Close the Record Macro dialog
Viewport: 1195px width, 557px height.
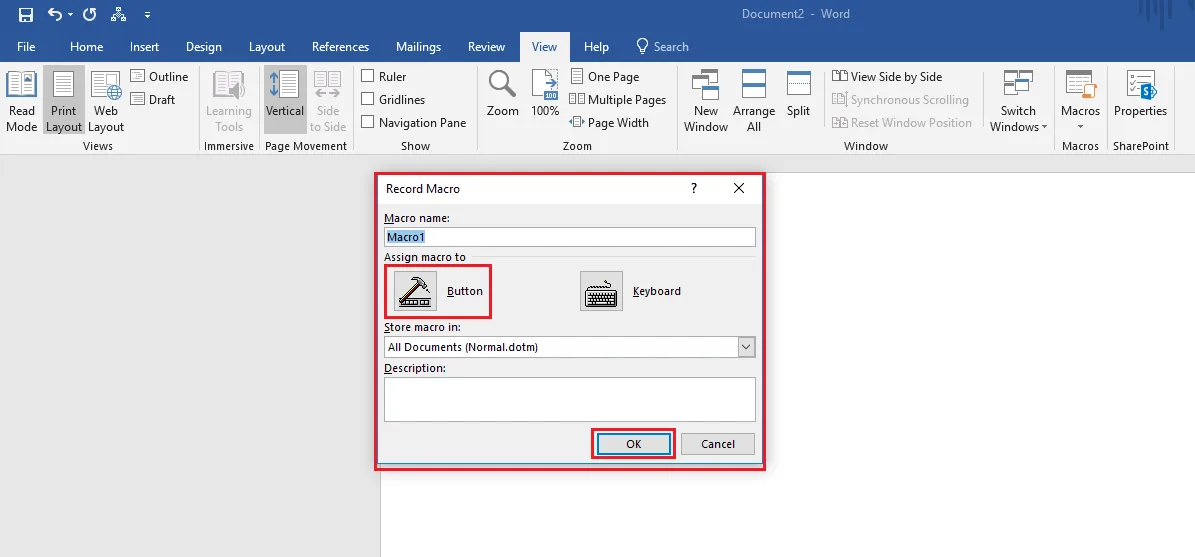[x=738, y=188]
